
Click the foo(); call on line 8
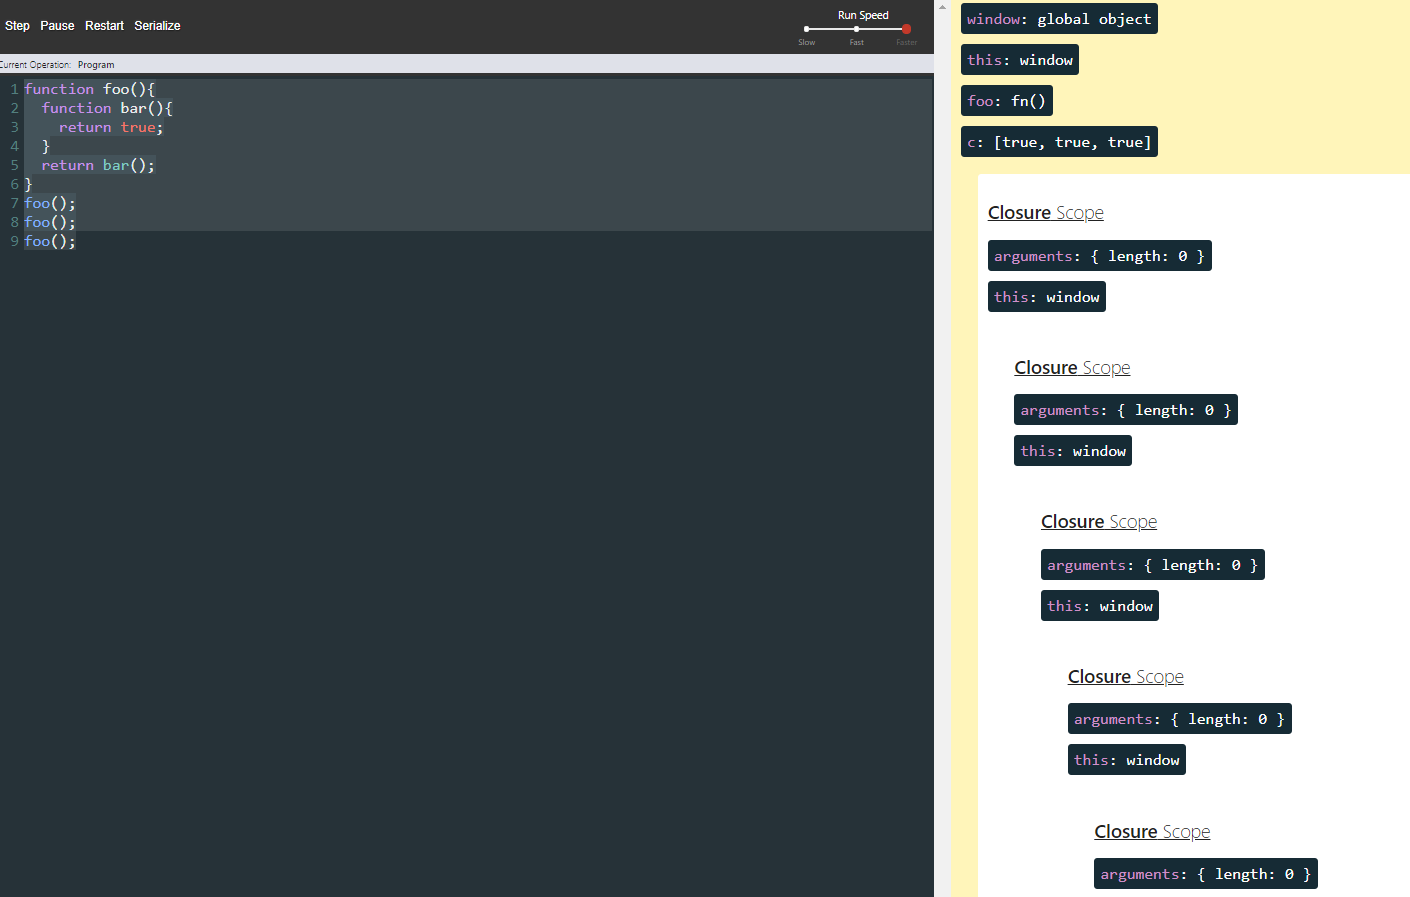(50, 222)
